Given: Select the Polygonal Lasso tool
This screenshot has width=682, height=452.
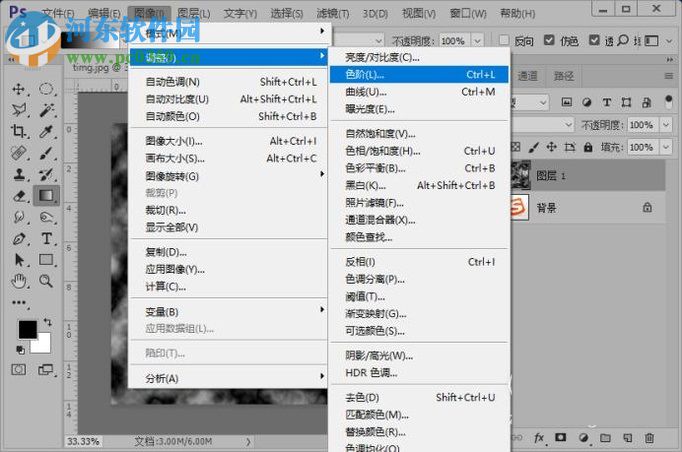Looking at the screenshot, I should (18, 110).
